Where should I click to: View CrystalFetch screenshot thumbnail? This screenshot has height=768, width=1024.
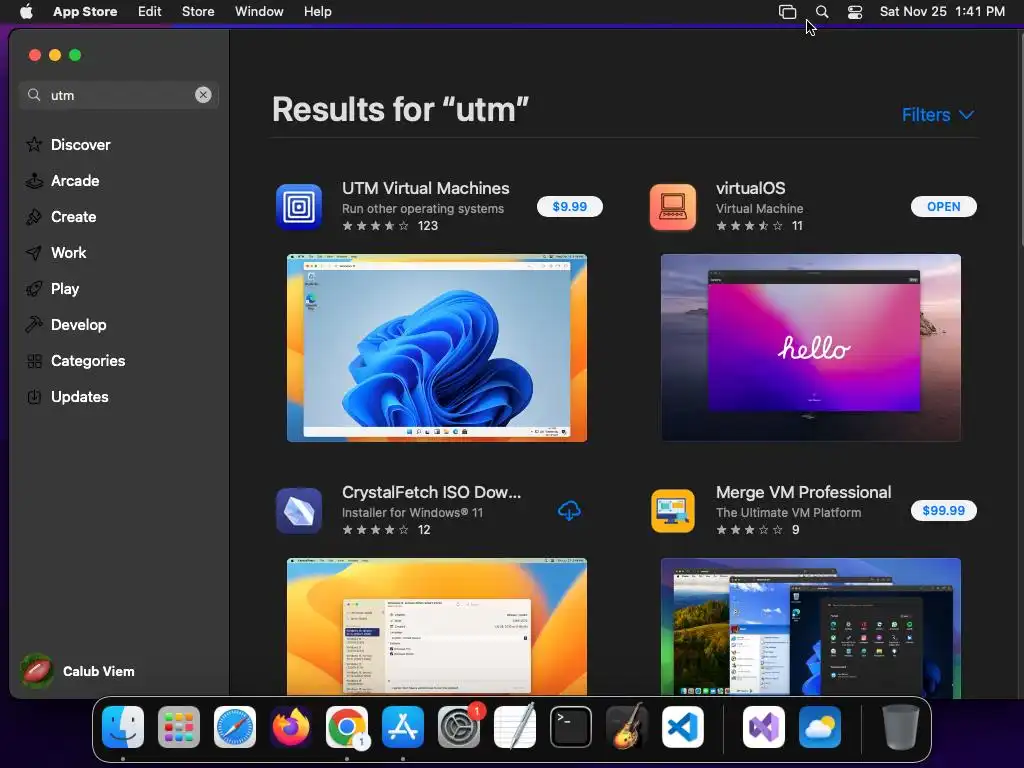point(437,627)
